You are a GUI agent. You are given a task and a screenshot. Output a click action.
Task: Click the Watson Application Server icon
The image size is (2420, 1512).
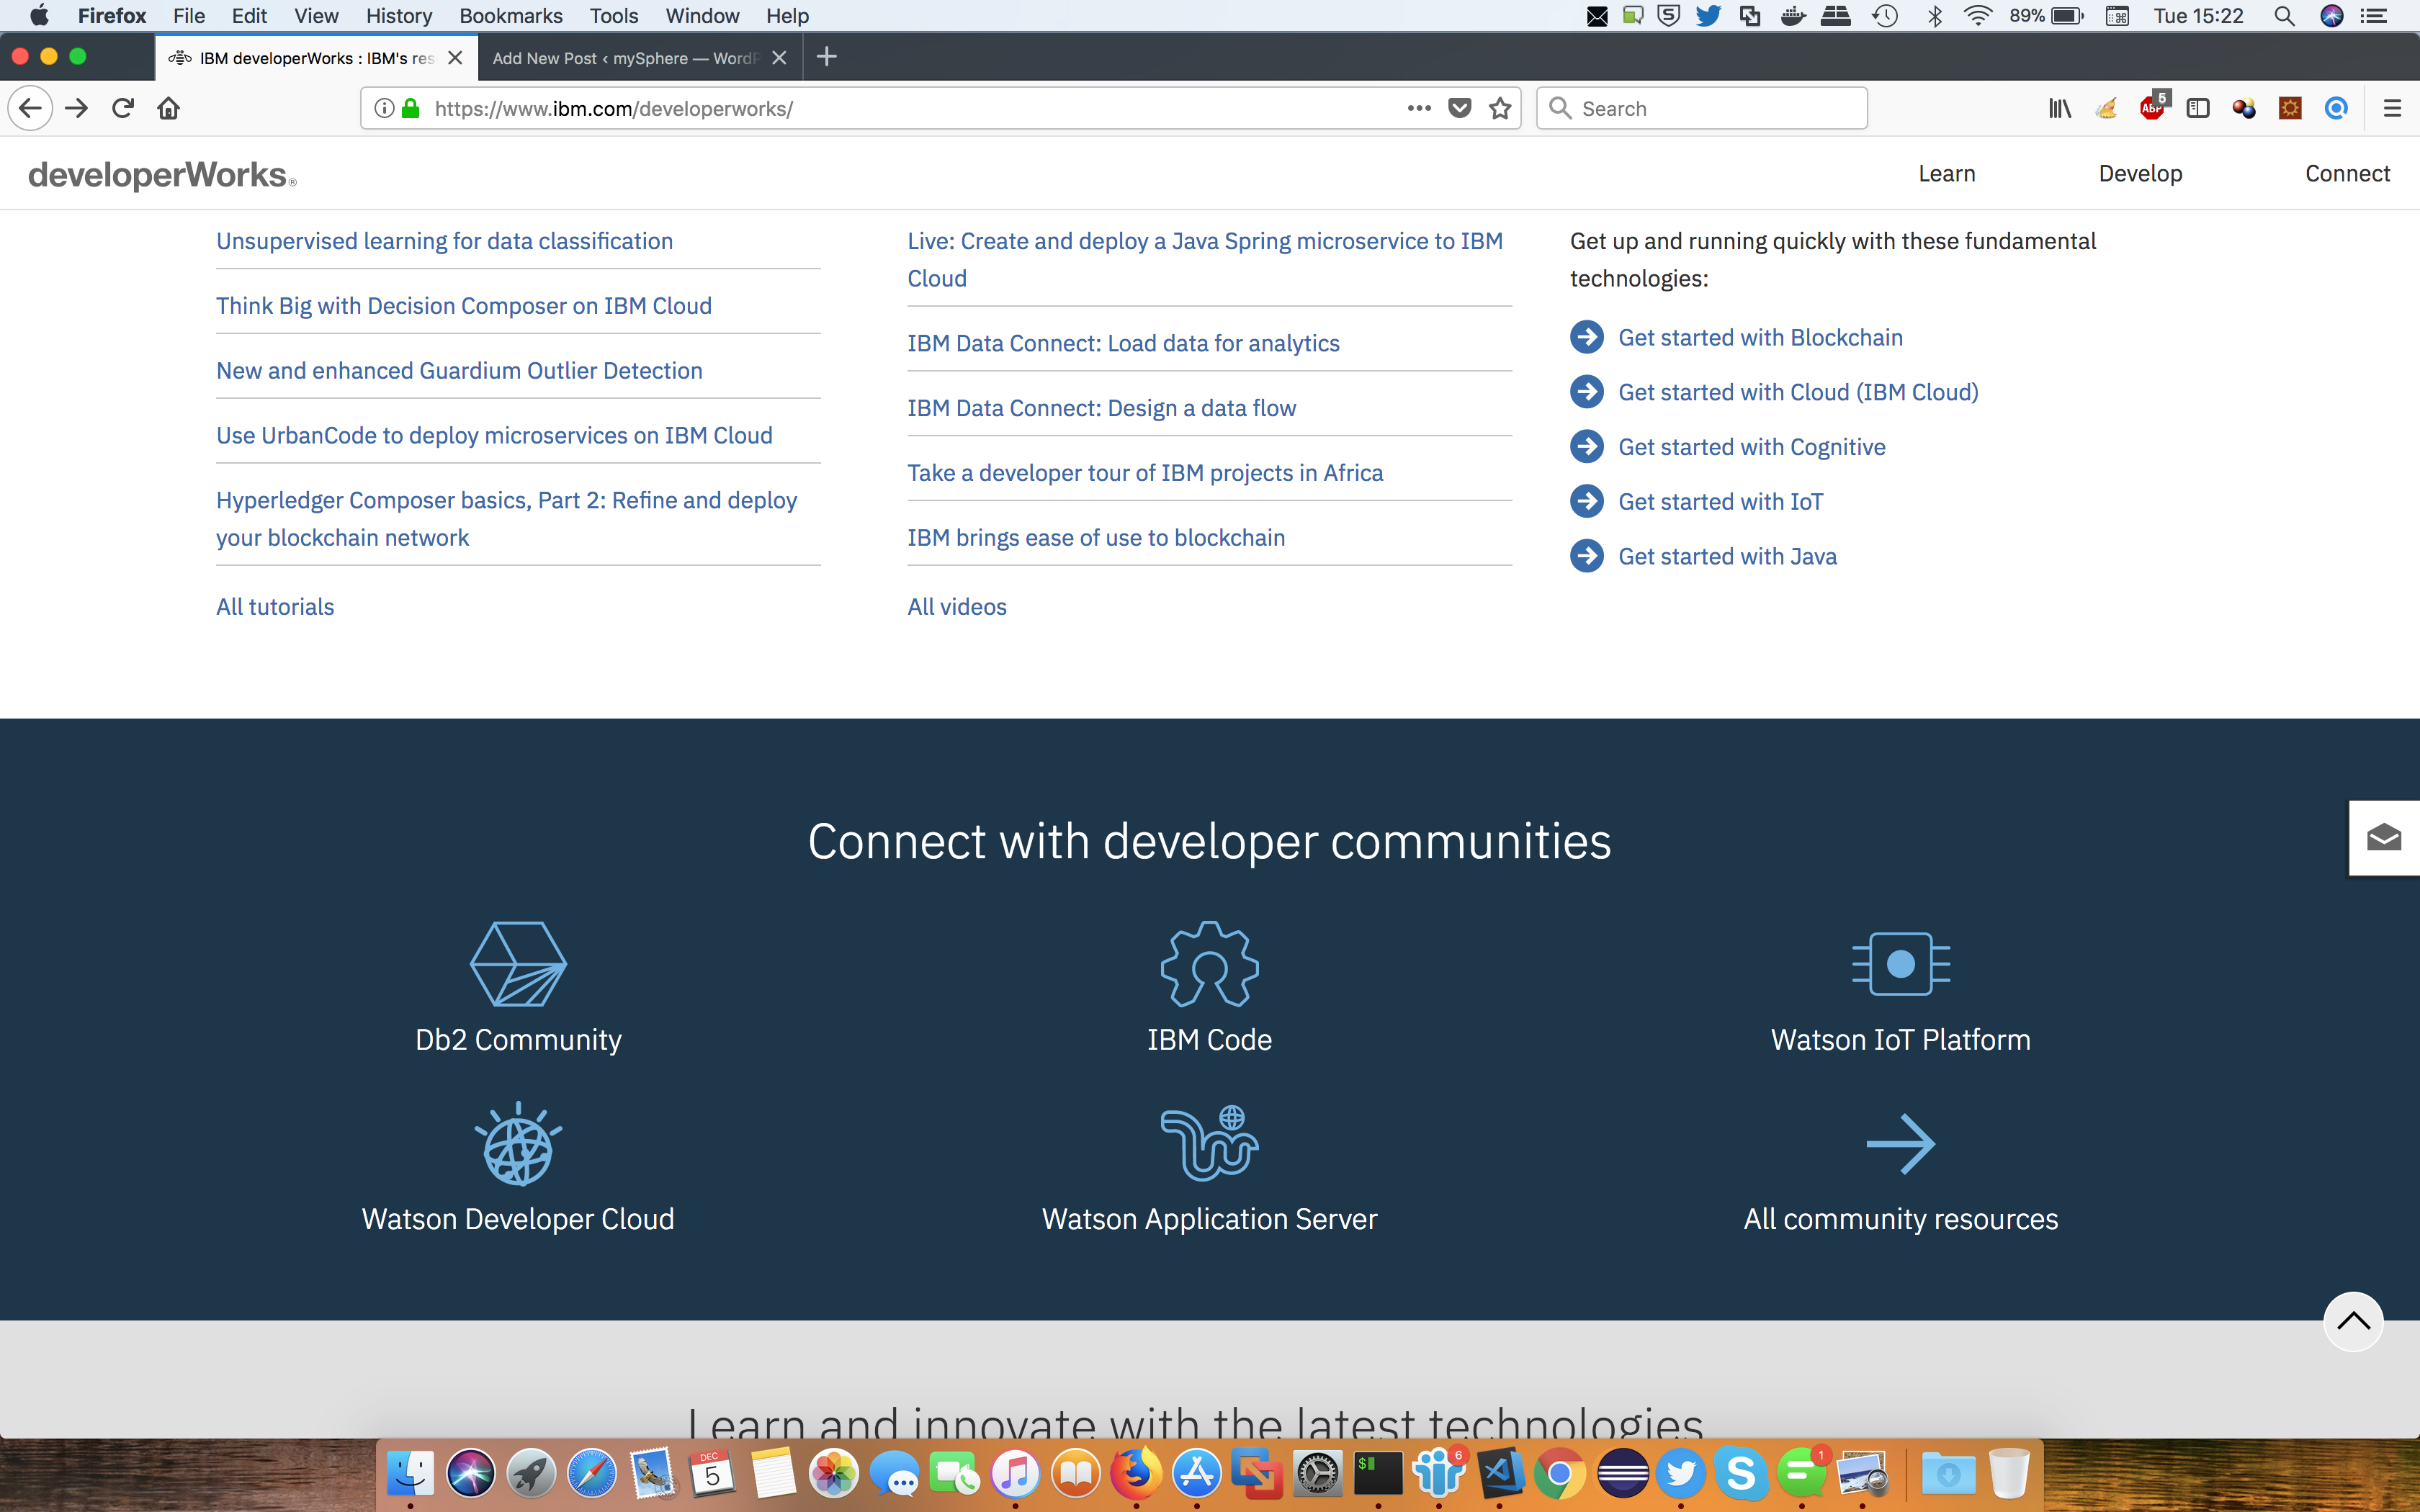pos(1210,1143)
